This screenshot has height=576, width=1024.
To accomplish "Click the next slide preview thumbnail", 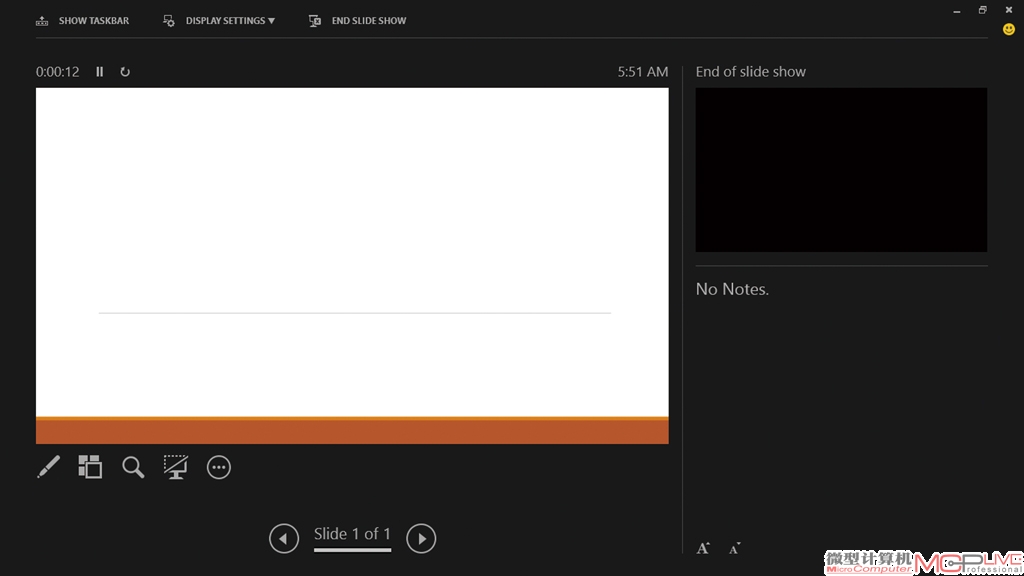I will click(841, 170).
